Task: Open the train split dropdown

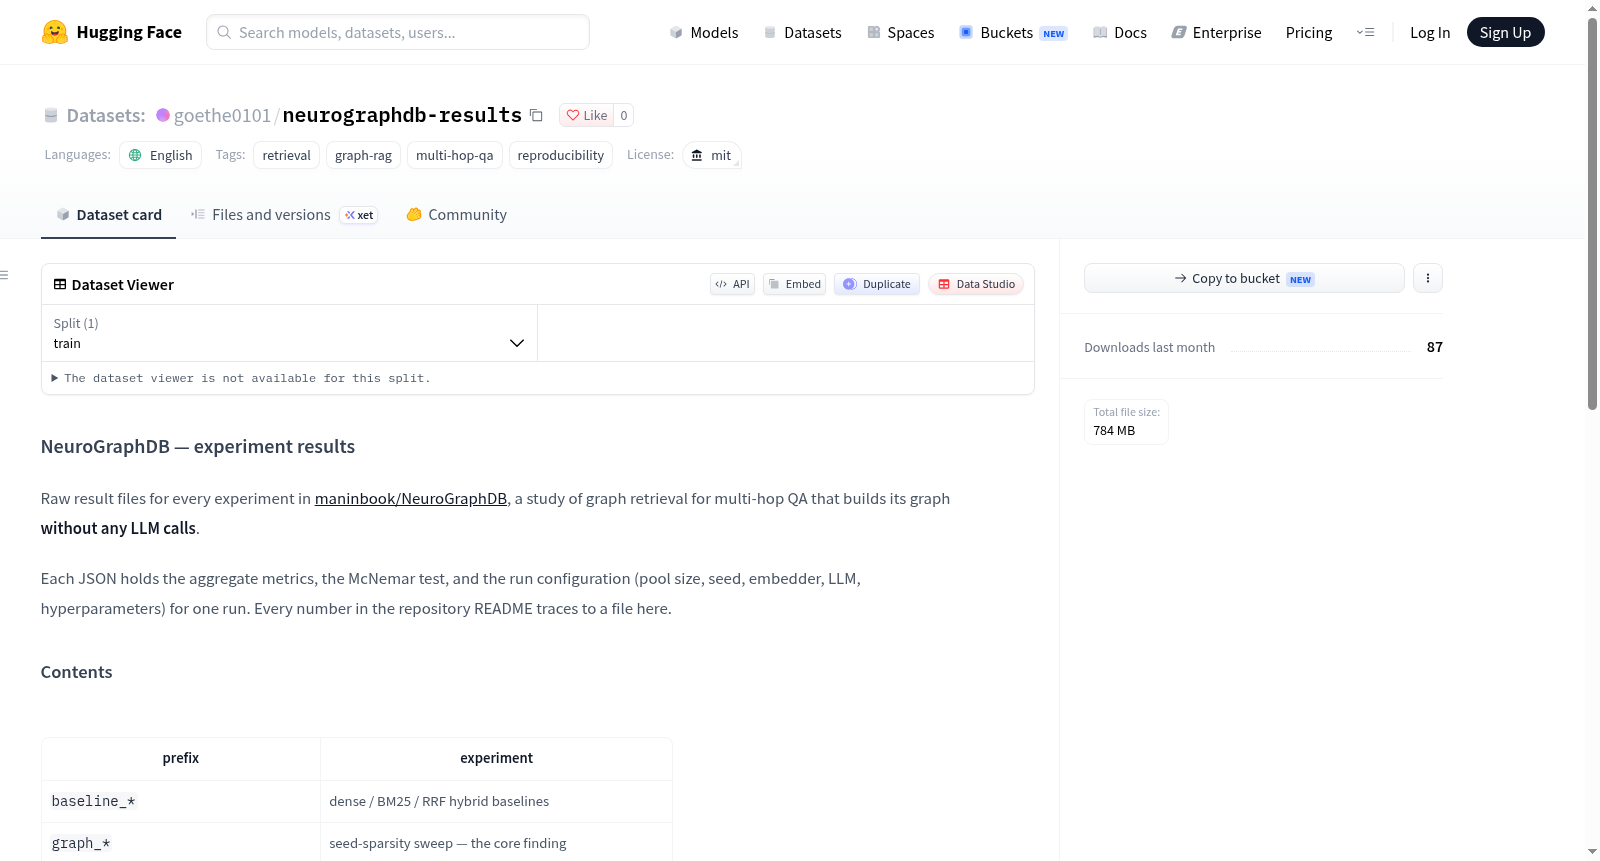Action: tap(289, 333)
